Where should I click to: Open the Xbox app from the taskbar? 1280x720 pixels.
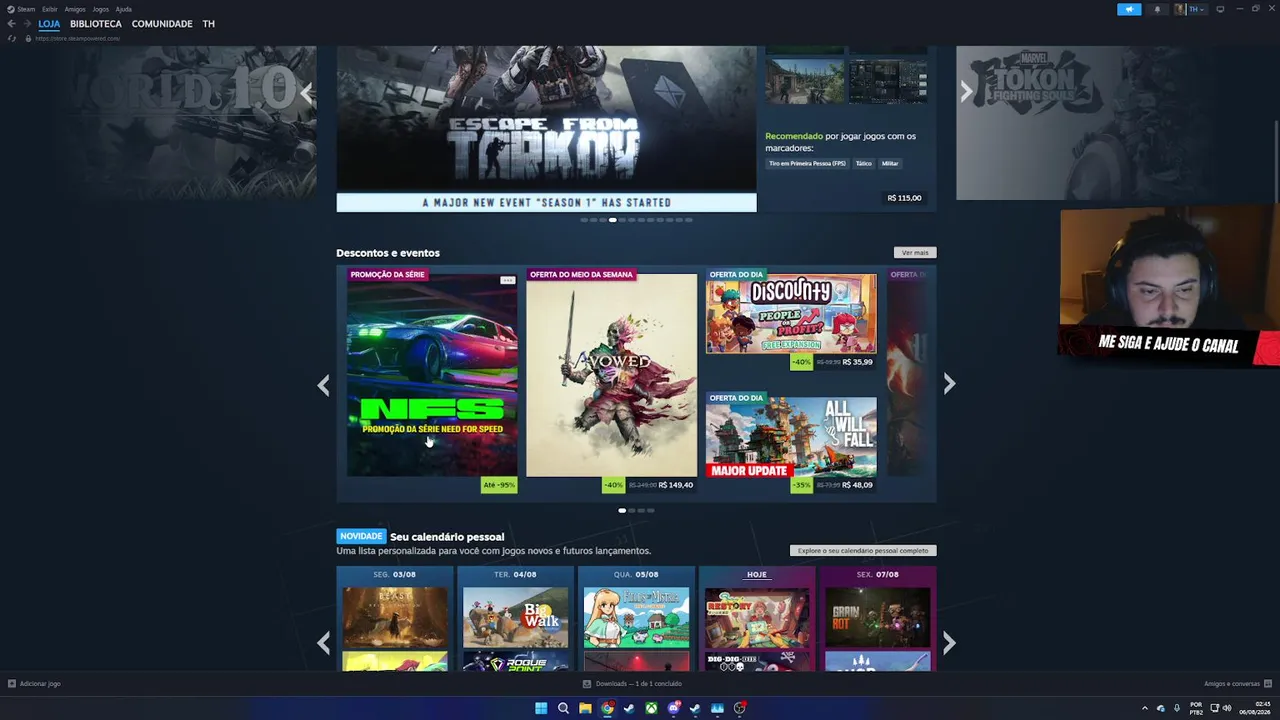pos(651,708)
